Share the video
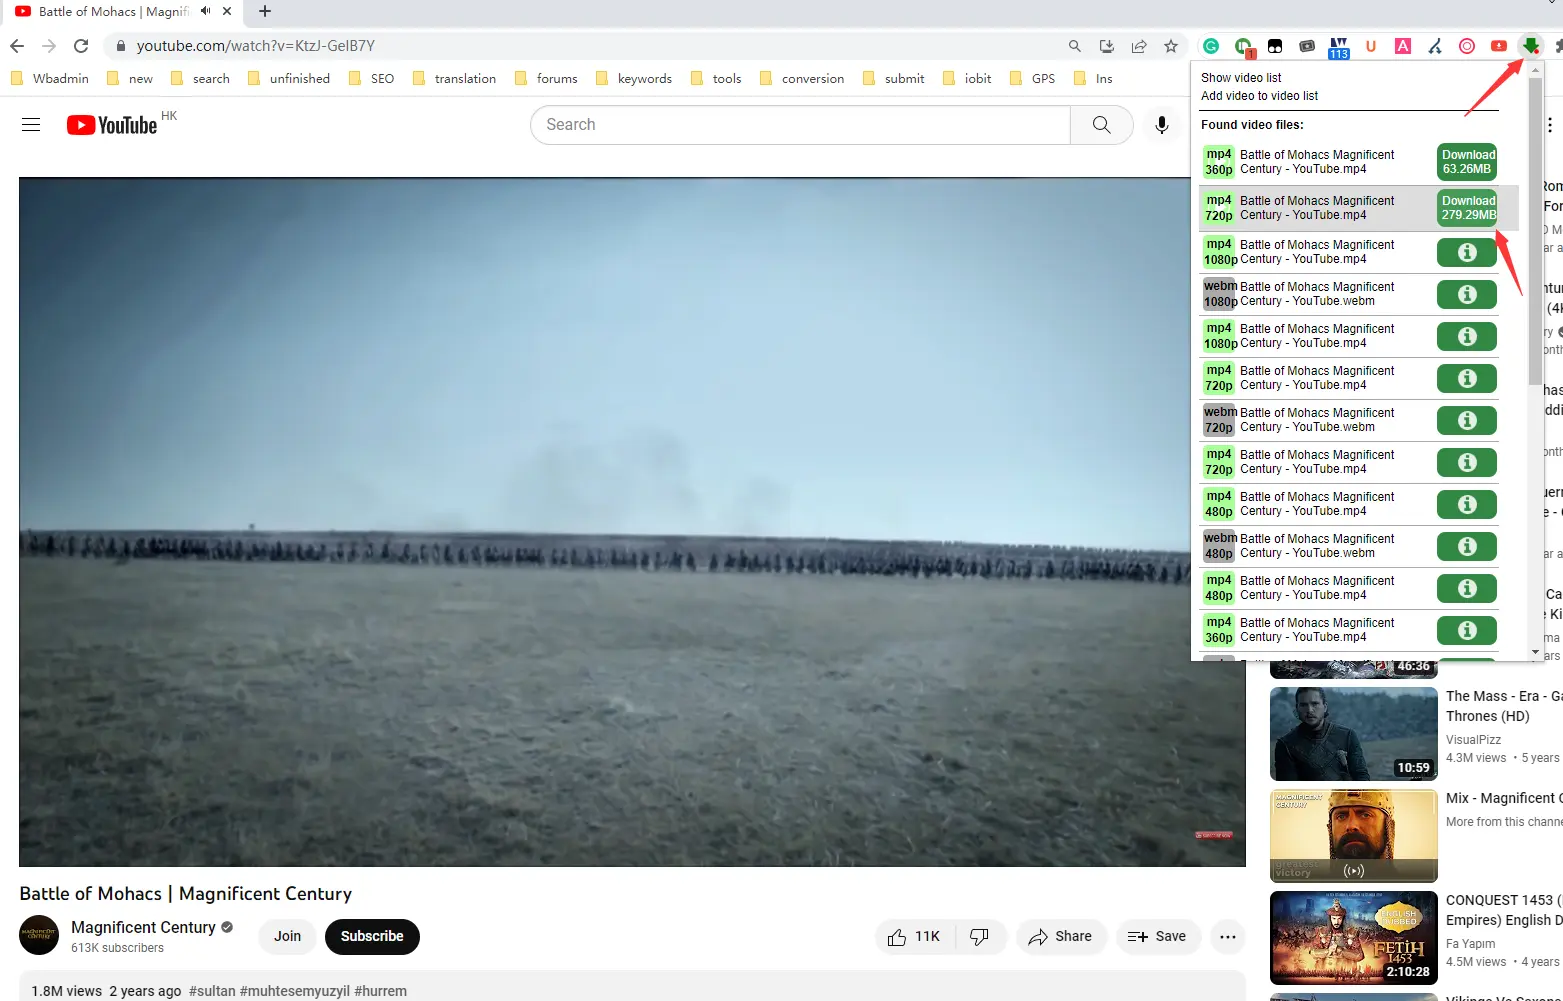The width and height of the screenshot is (1563, 1001). 1061,937
